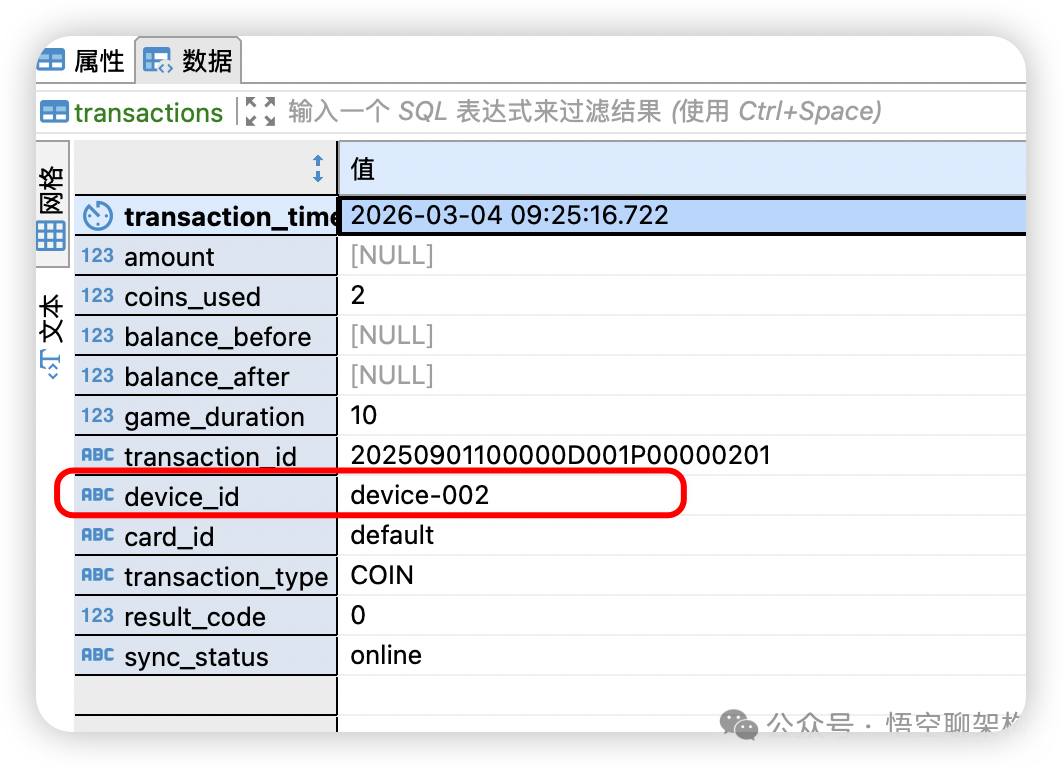Click the numeric icon beside amount

97,256
